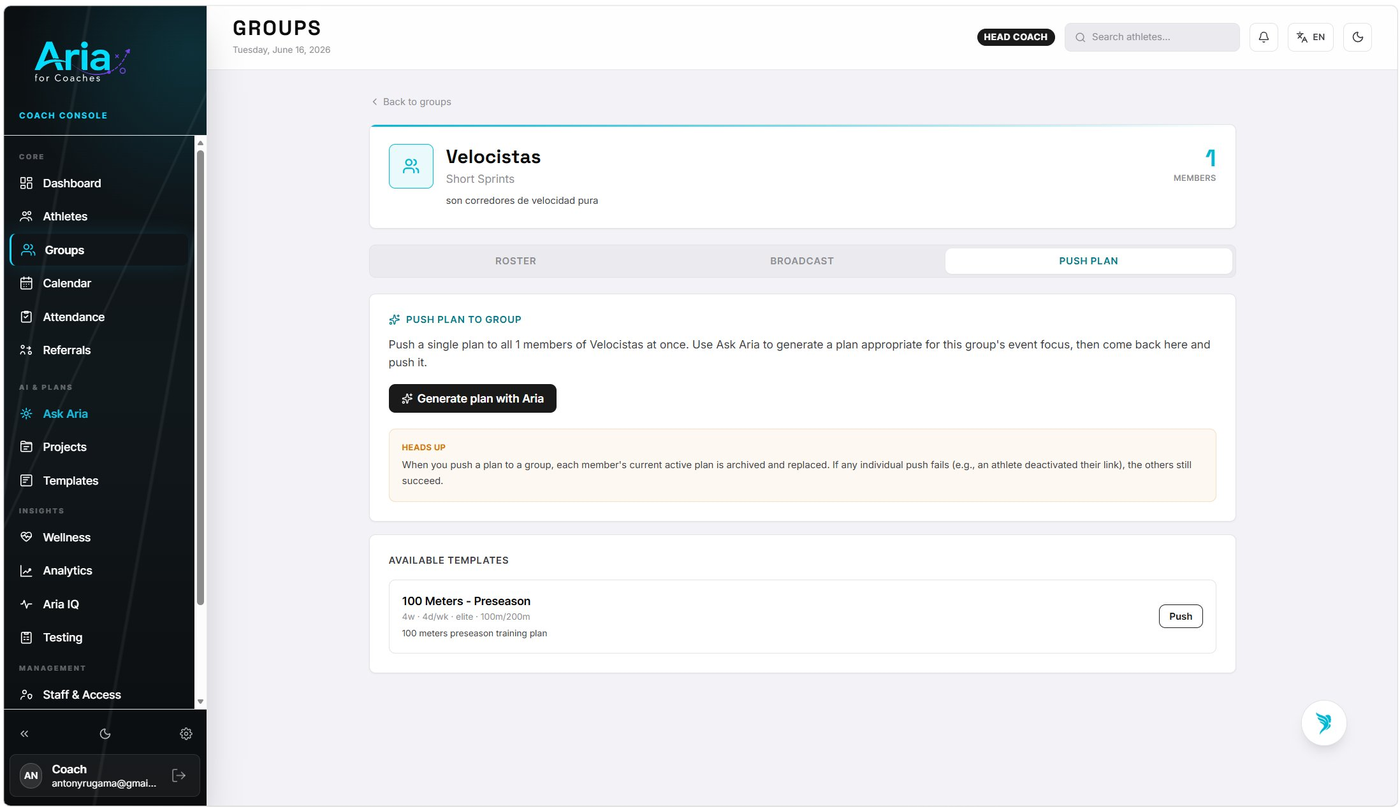Switch to the Broadcast tab
Screen dimensions: 1400x807
802,261
